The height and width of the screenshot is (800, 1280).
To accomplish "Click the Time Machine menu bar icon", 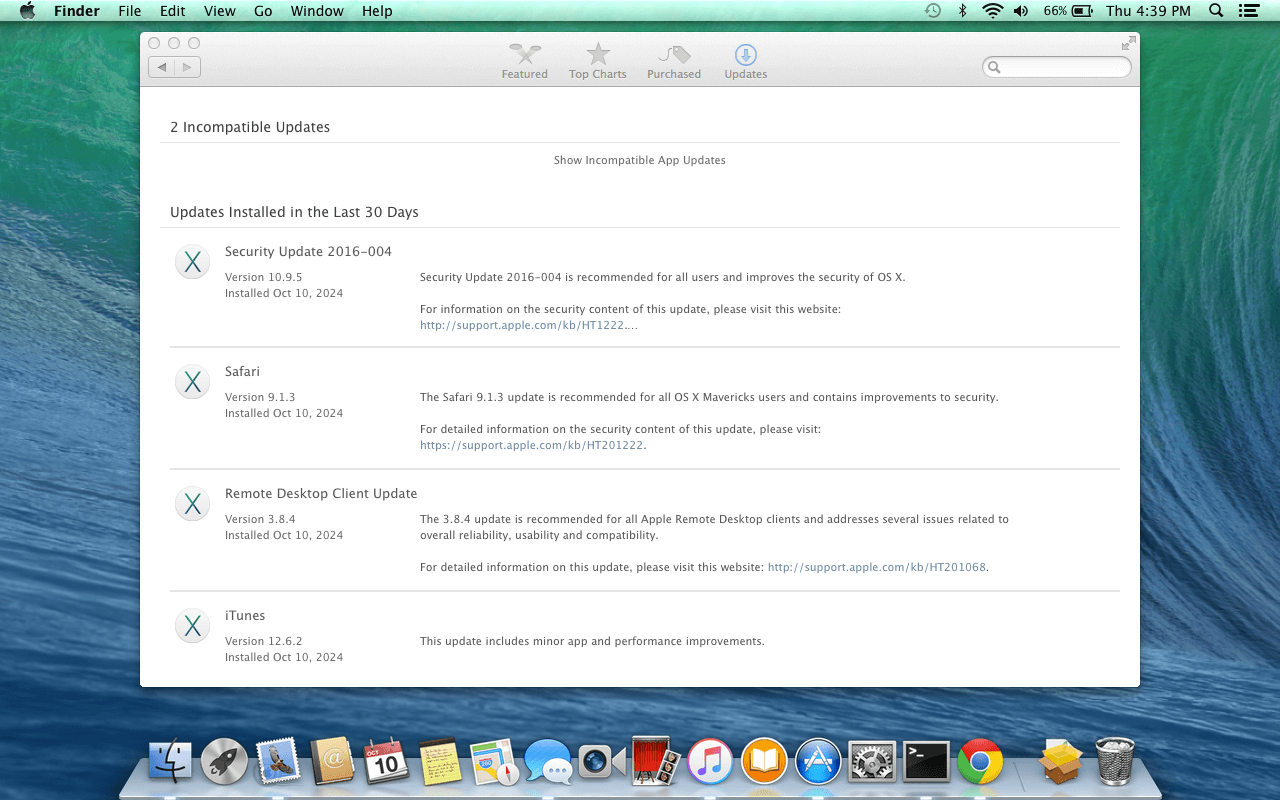I will (932, 11).
